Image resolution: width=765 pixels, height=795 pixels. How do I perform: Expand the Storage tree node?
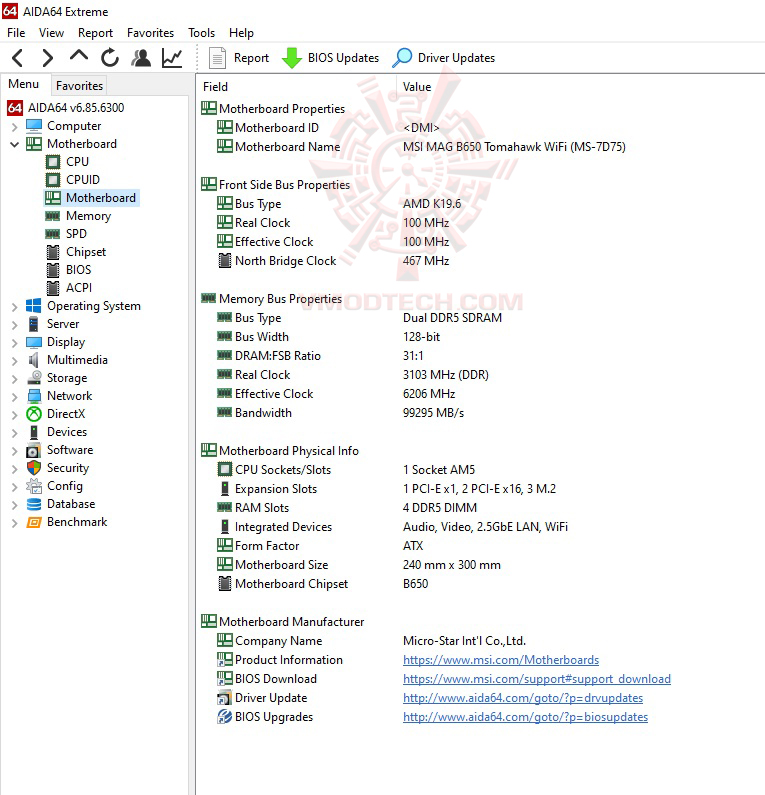pos(15,378)
